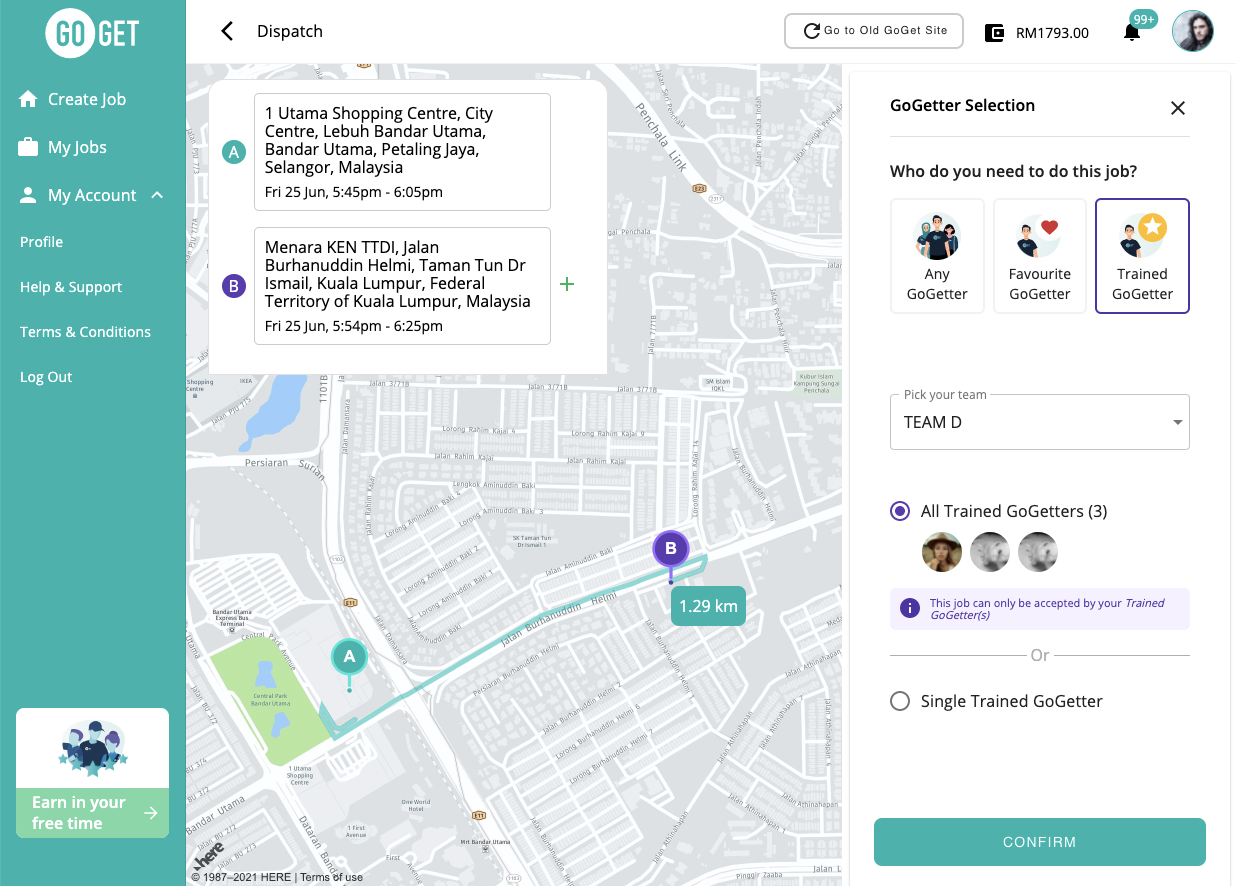The width and height of the screenshot is (1236, 886).
Task: Click the wallet balance icon
Action: pos(994,32)
